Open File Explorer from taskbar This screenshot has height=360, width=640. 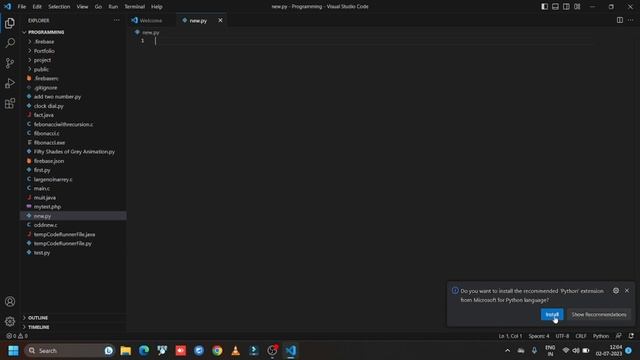[x=126, y=351]
